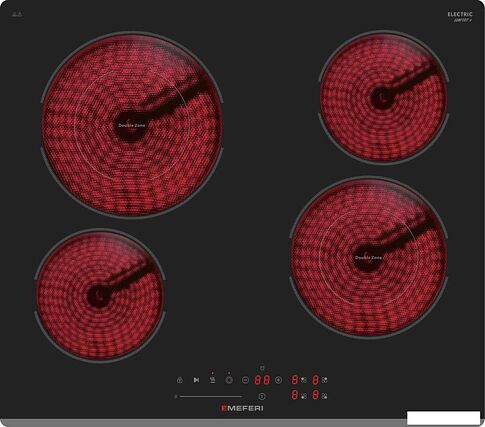Tap the timer icon above the display
485x427 pixels.
click(262, 368)
